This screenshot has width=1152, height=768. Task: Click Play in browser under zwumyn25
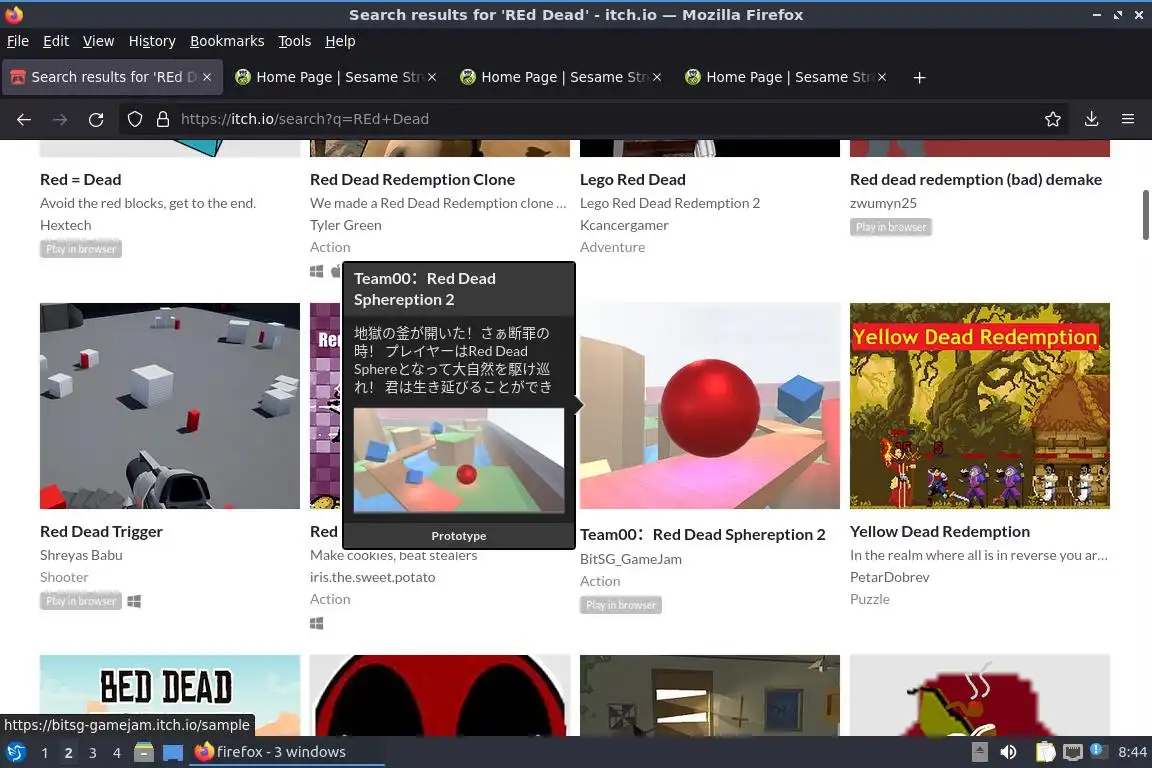tap(890, 227)
